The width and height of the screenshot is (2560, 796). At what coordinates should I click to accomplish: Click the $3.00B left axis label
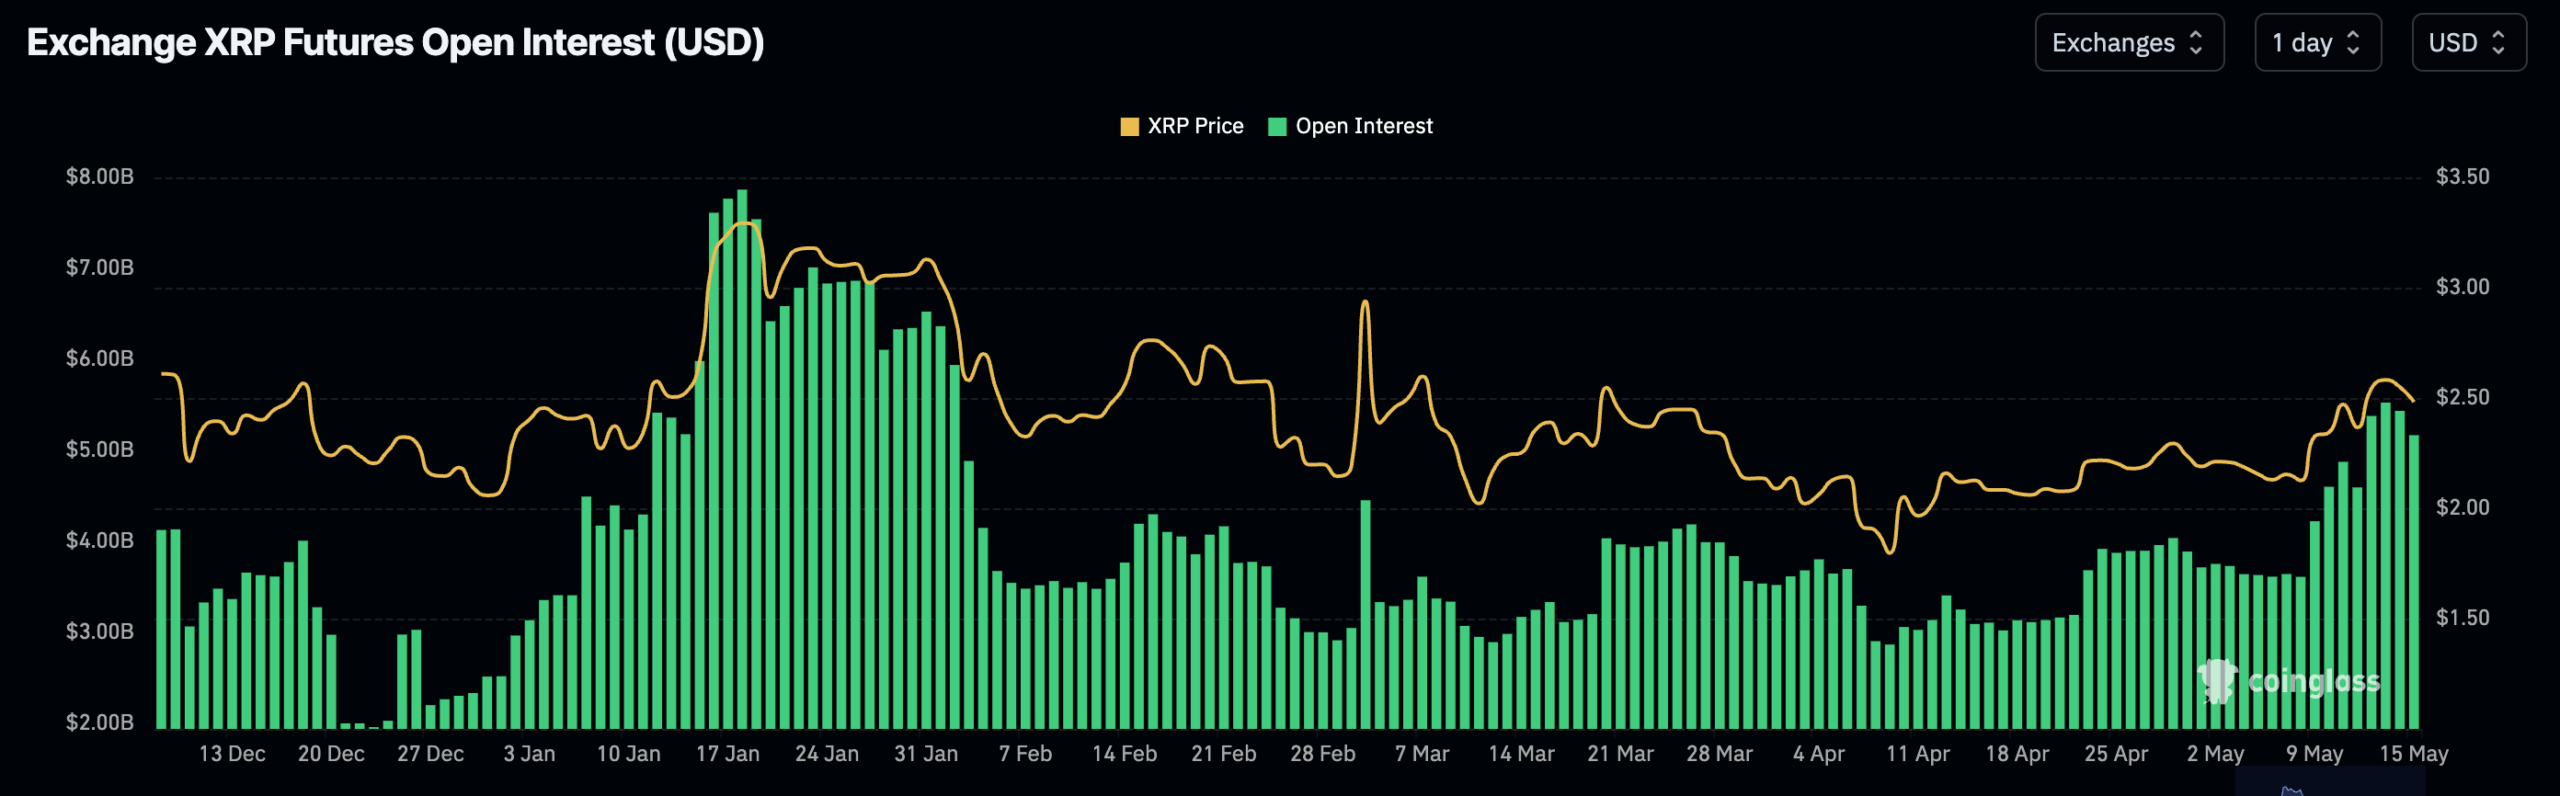(100, 632)
